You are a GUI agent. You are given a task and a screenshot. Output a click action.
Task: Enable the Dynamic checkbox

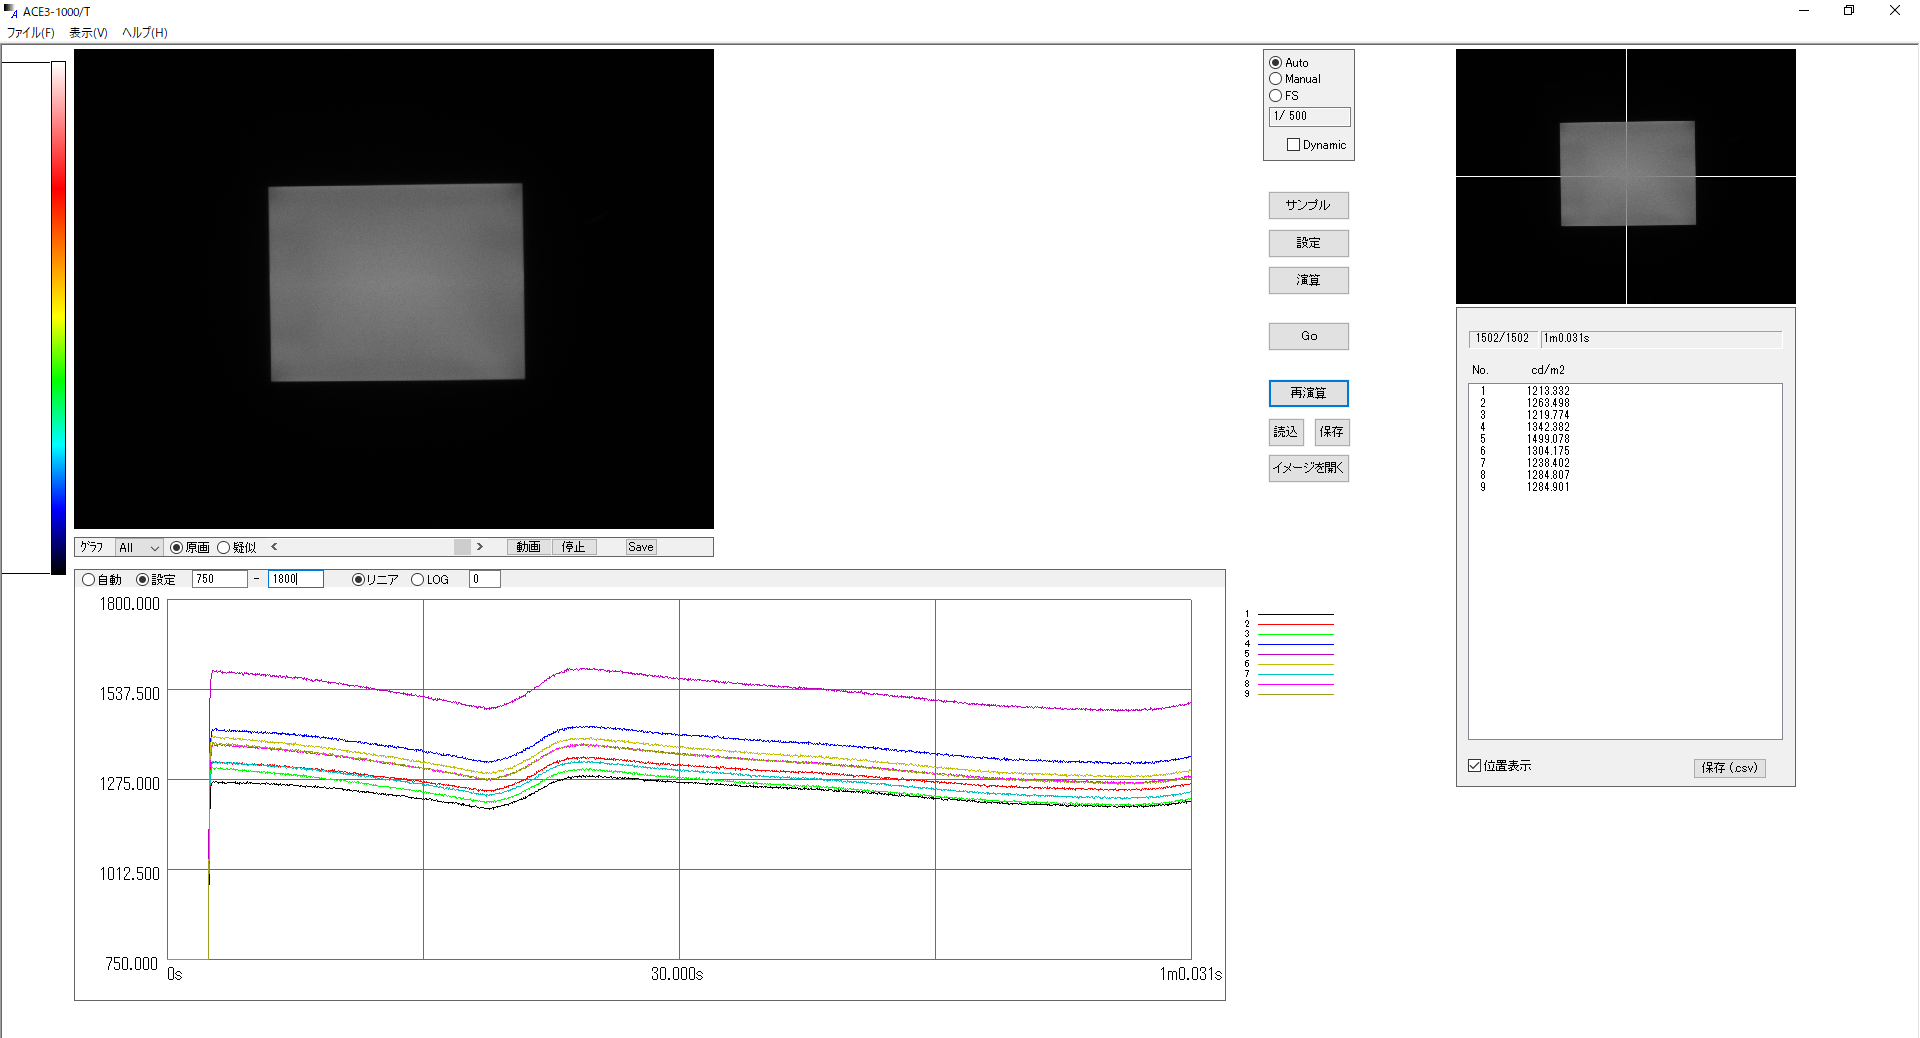pos(1293,144)
